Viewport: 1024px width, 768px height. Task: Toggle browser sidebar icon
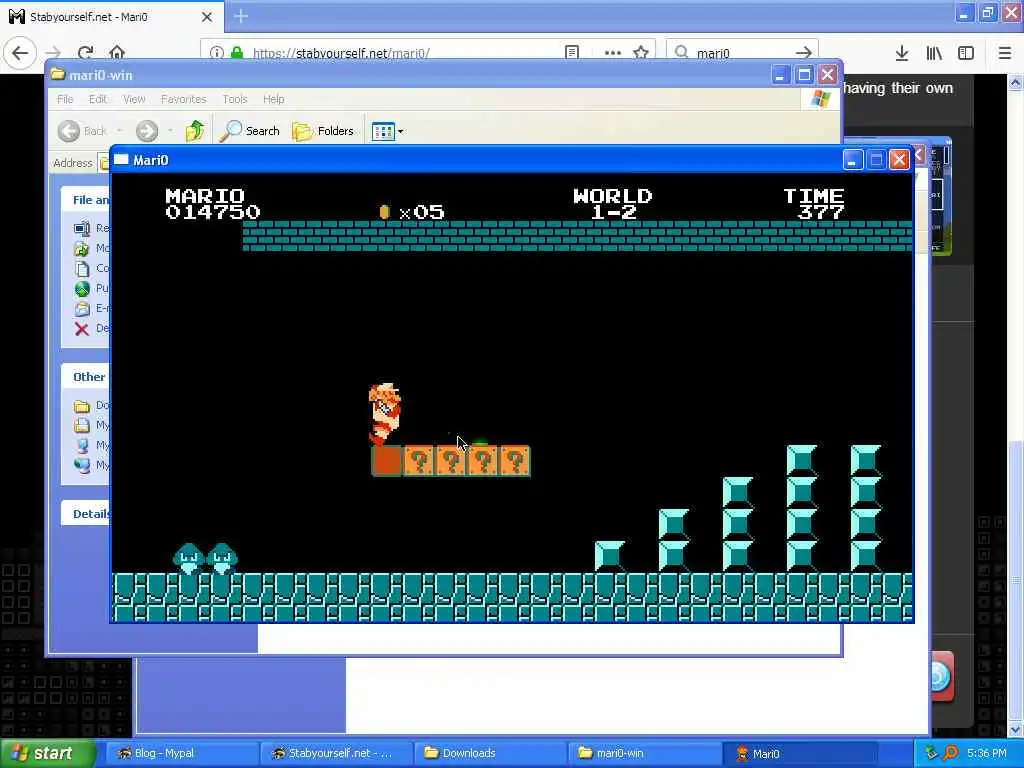pos(966,53)
